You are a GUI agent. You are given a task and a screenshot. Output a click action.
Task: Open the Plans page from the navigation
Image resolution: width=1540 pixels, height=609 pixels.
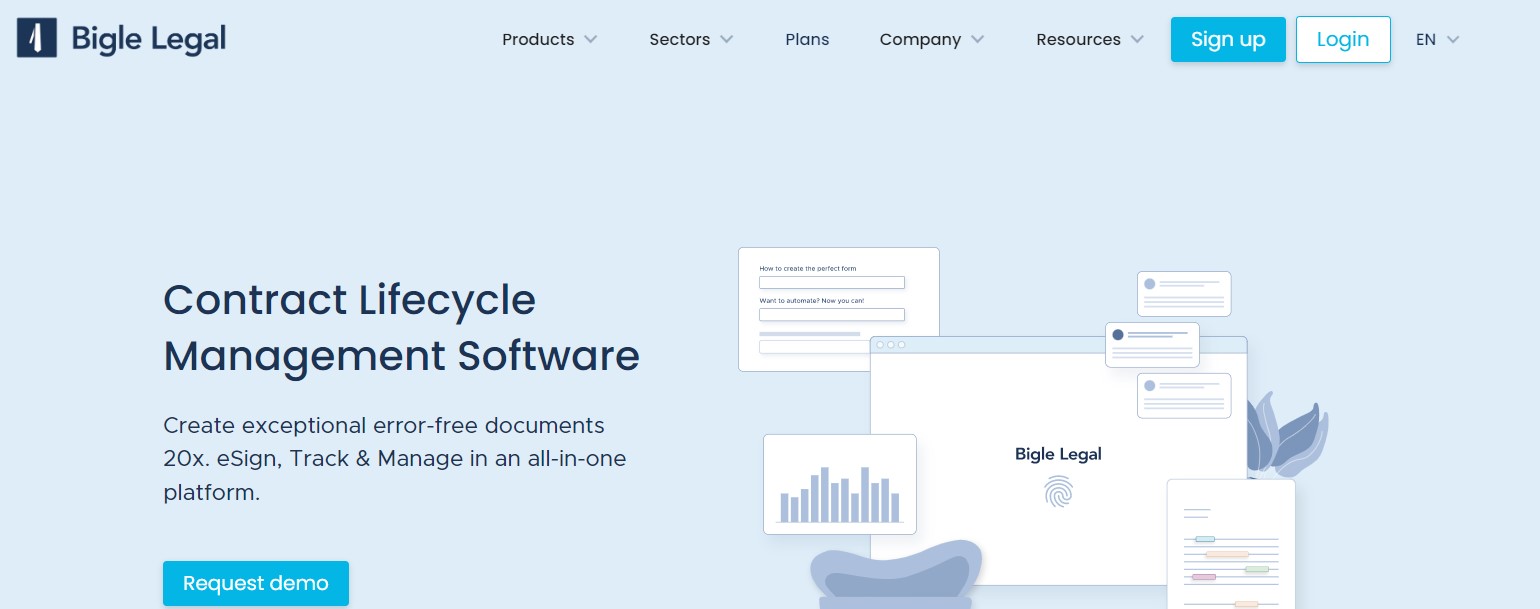[807, 40]
